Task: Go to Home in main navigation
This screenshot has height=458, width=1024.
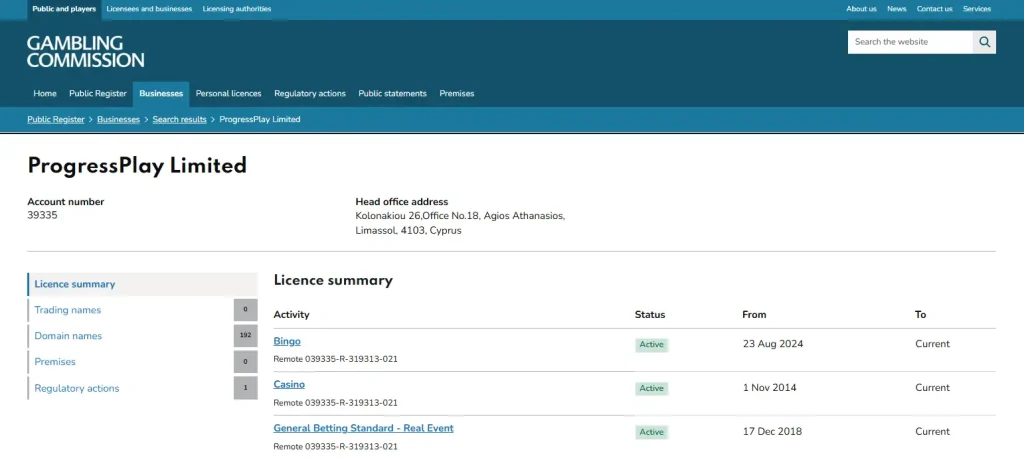Action: pyautogui.click(x=45, y=93)
